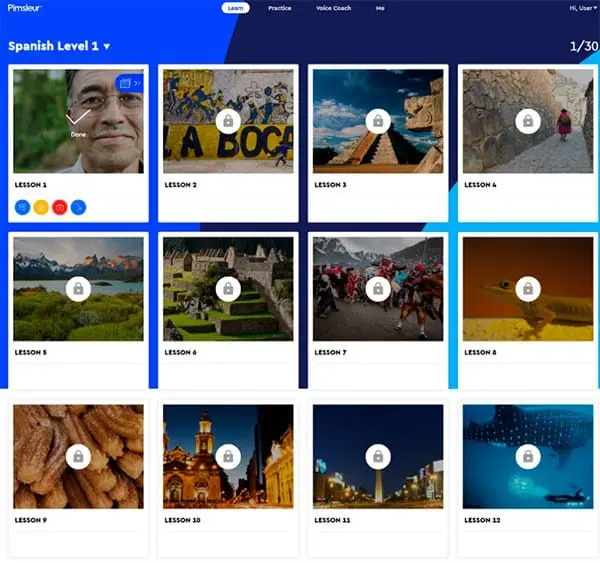Open the stone alley thumbnail for Lesson 4
Screen dimensions: 600x563
(x=528, y=121)
